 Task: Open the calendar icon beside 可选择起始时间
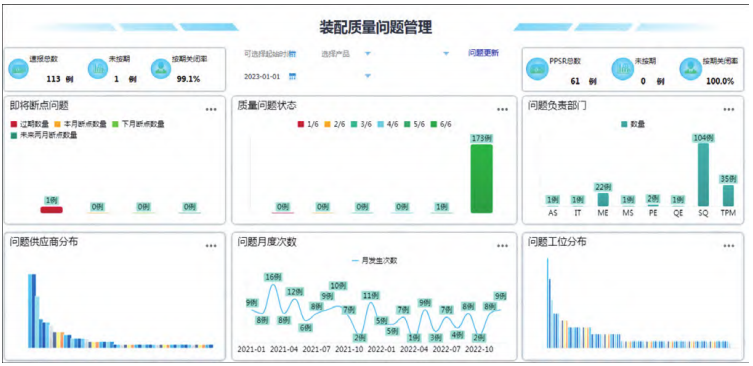(292, 54)
